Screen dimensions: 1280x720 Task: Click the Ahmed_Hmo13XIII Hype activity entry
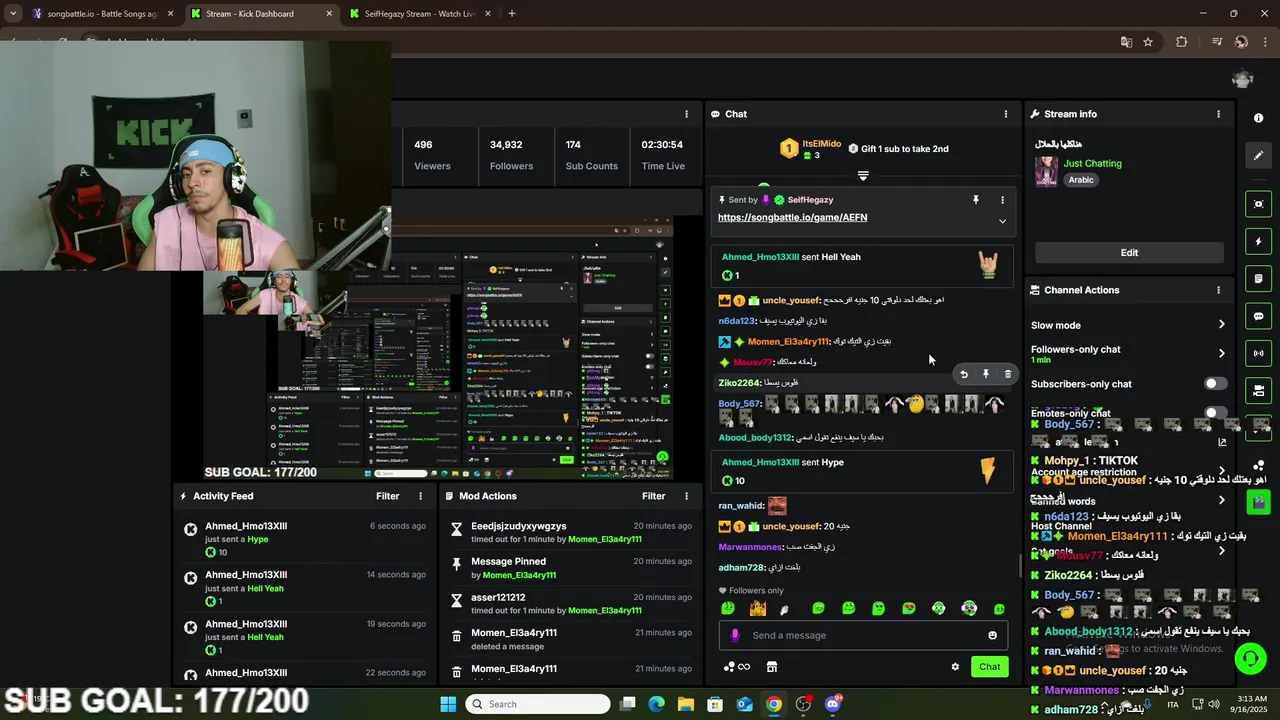pos(305,539)
